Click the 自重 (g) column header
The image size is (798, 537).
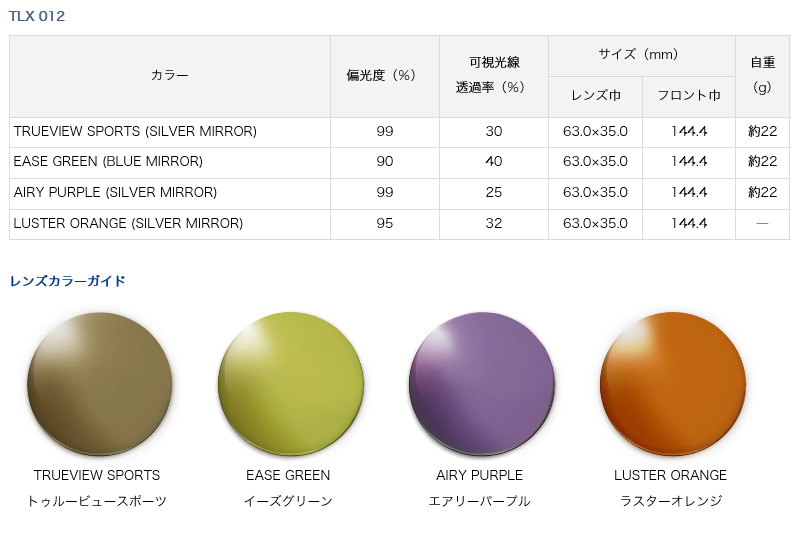[x=762, y=76]
